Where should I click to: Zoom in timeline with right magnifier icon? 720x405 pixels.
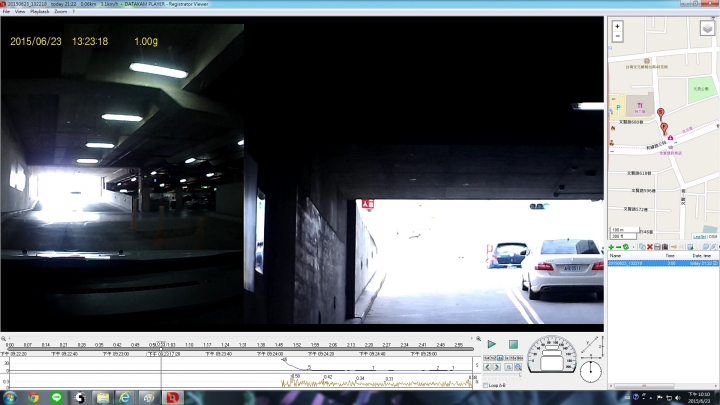478,338
